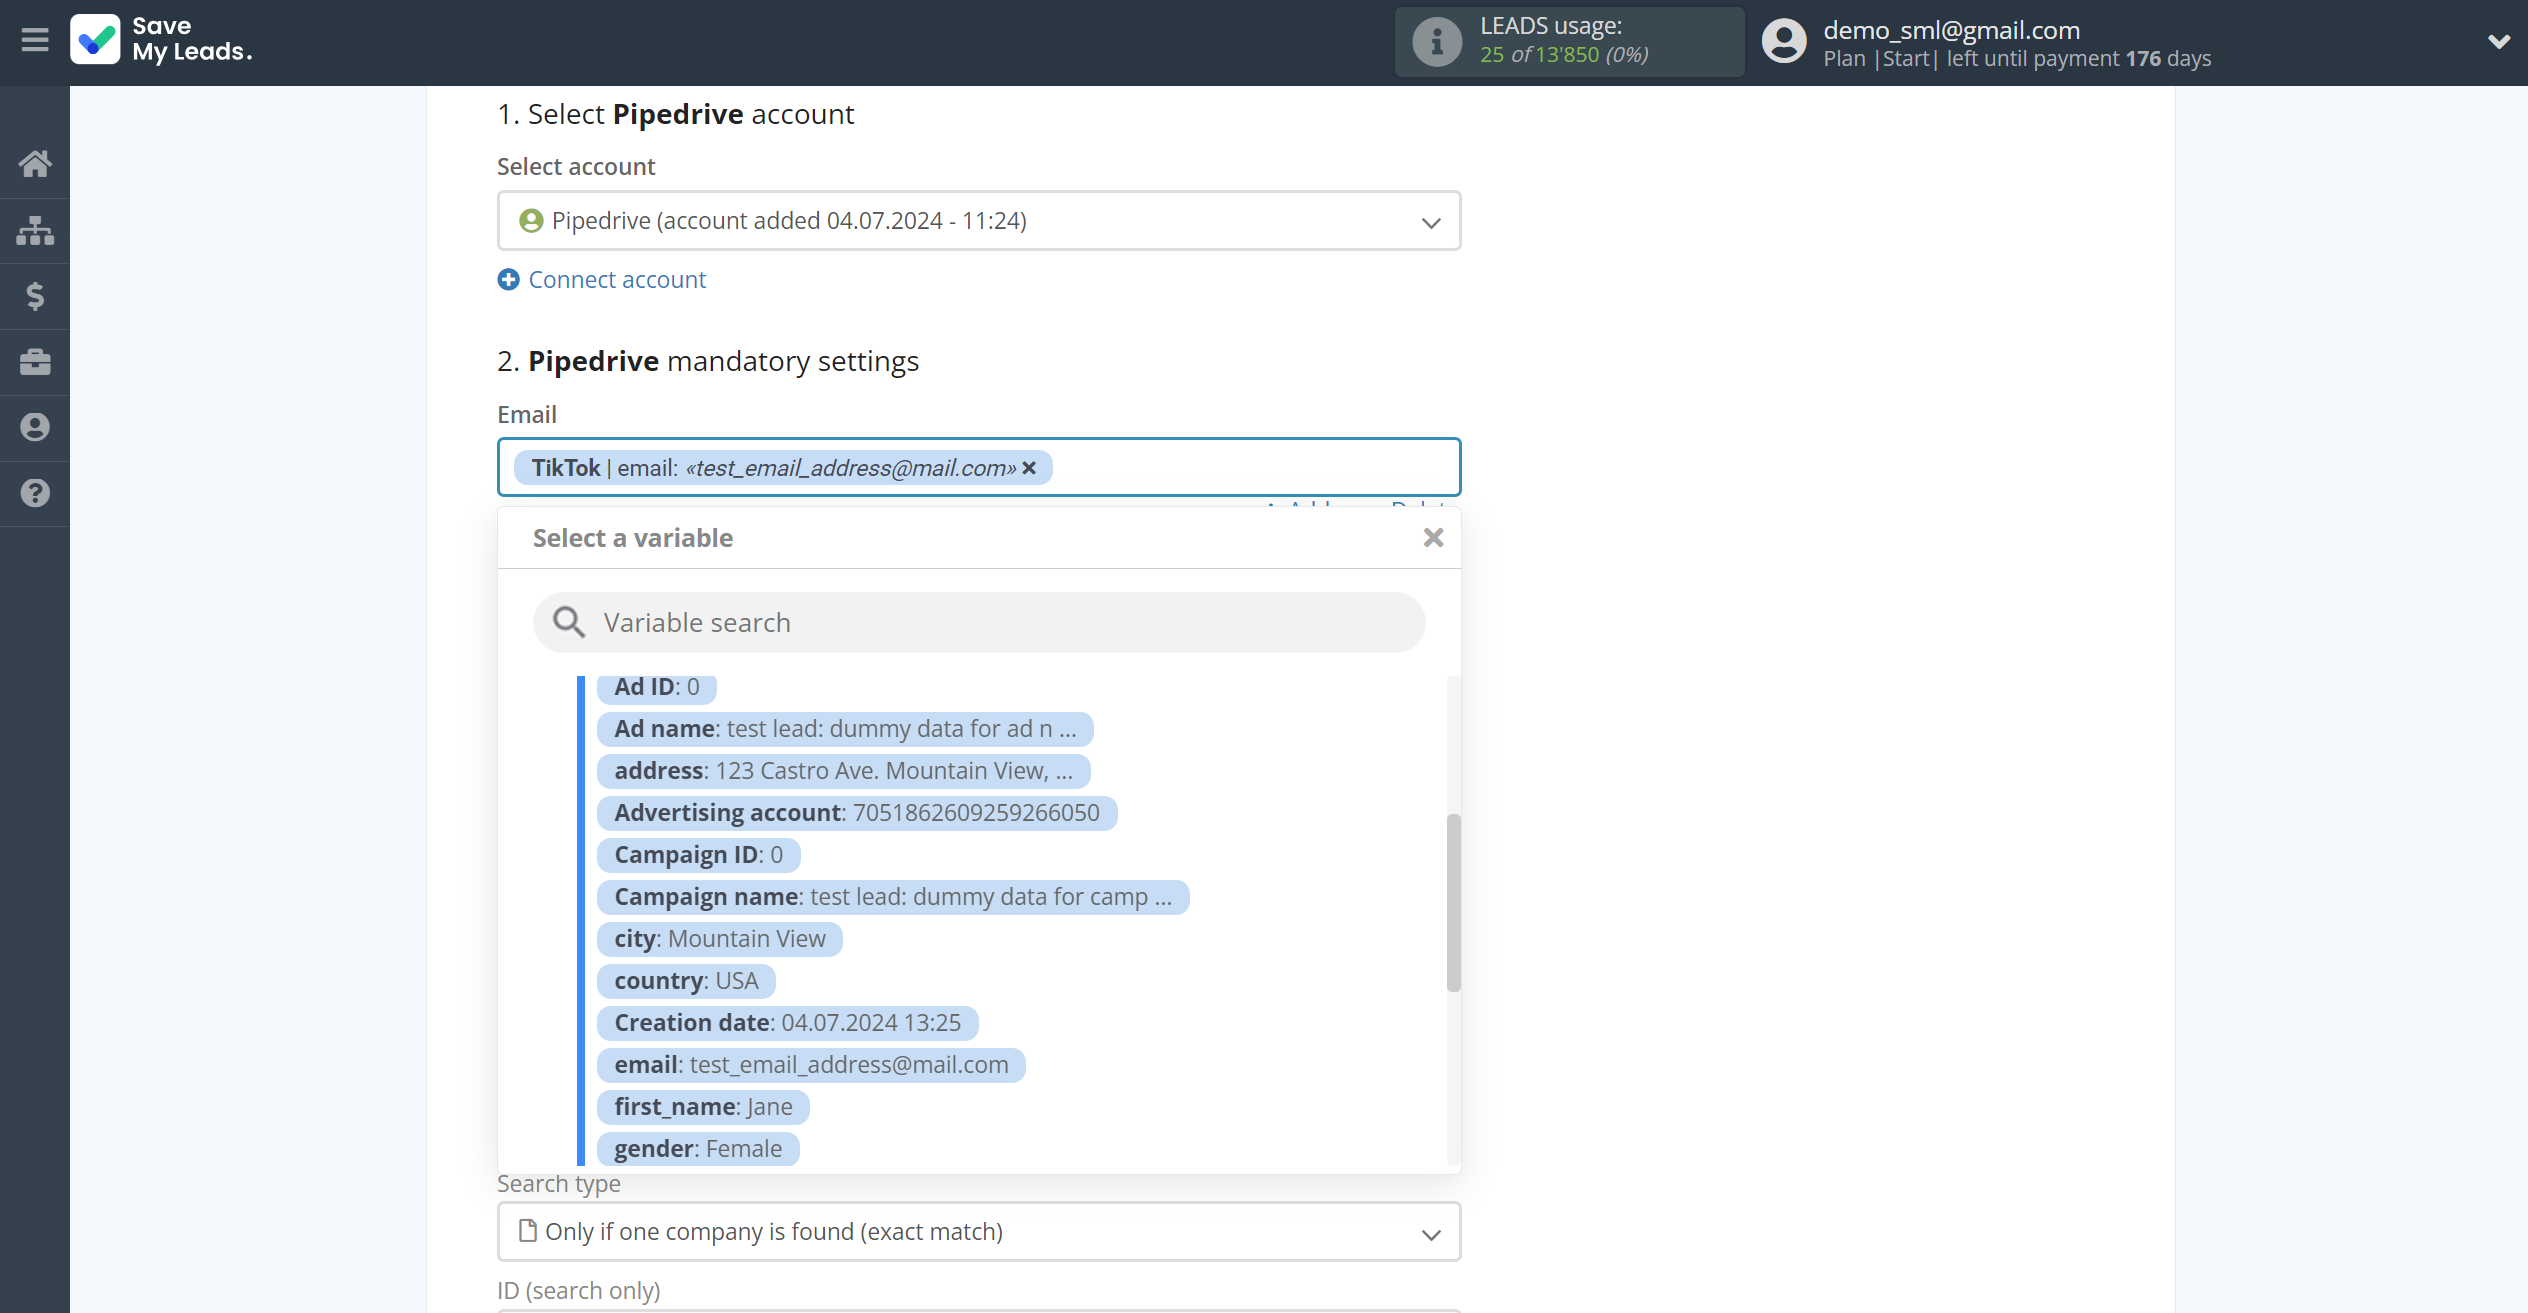Remove the TikTok email variable tag
The image size is (2528, 1313).
pyautogui.click(x=1029, y=468)
